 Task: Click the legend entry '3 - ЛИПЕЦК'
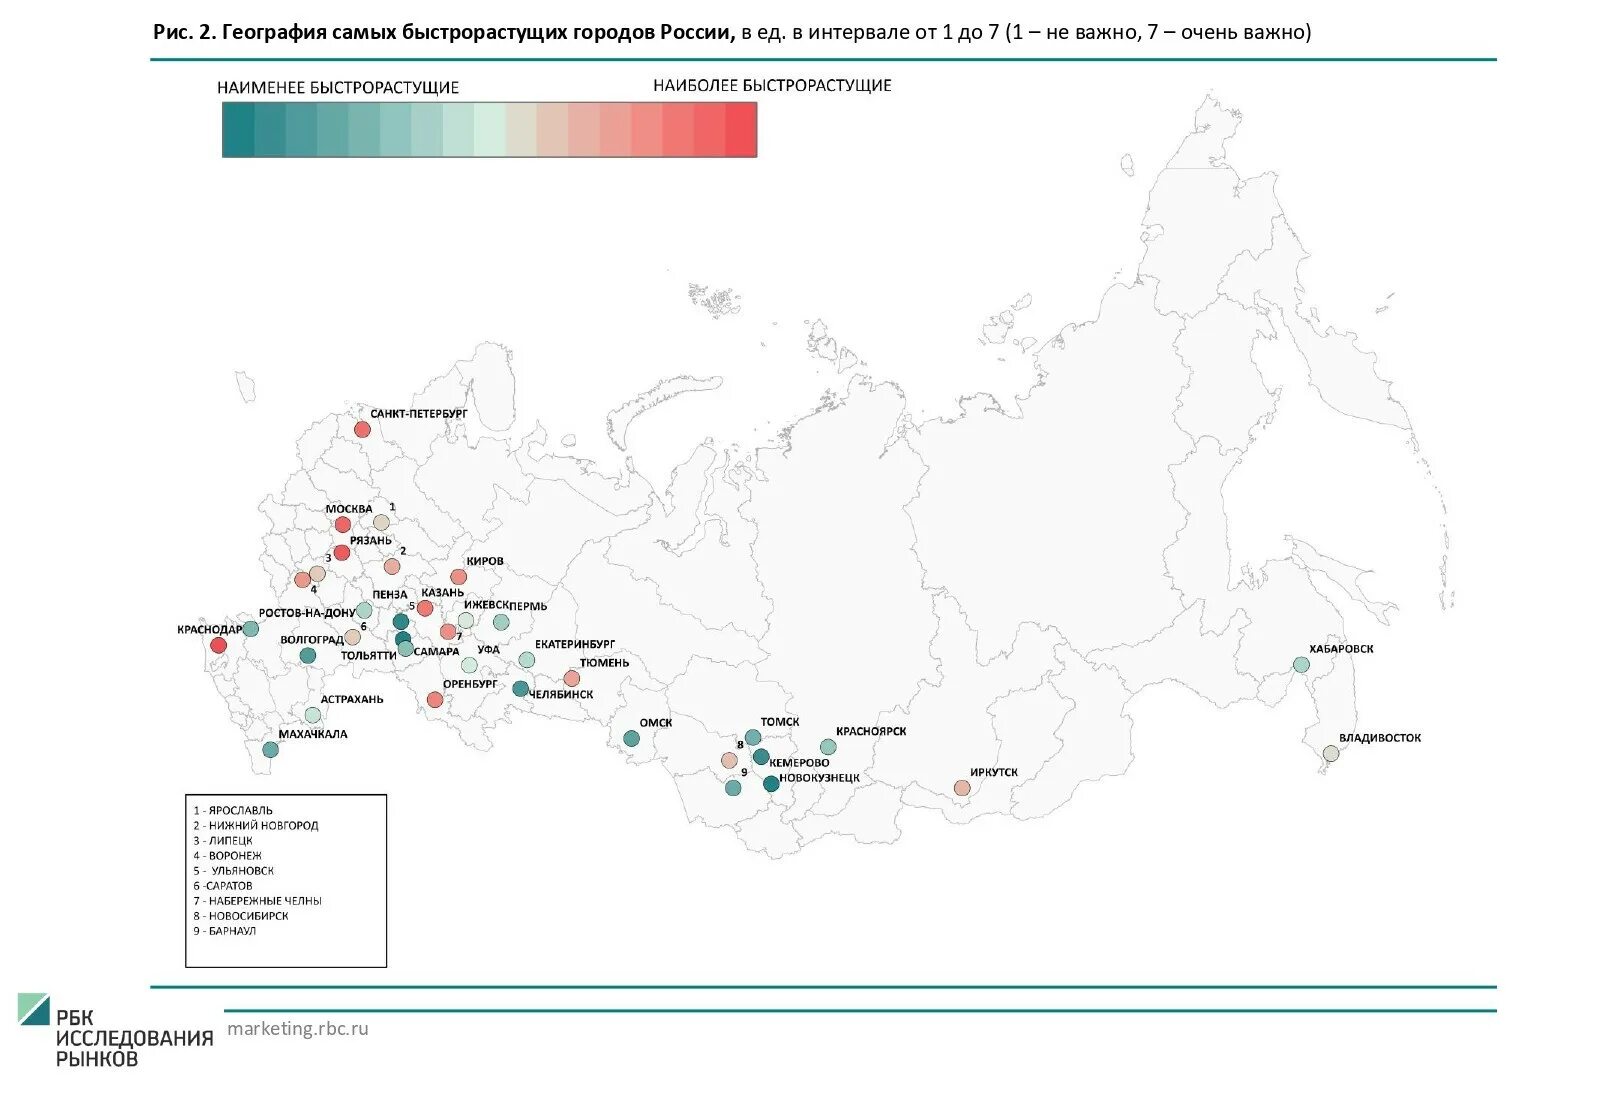coord(223,841)
